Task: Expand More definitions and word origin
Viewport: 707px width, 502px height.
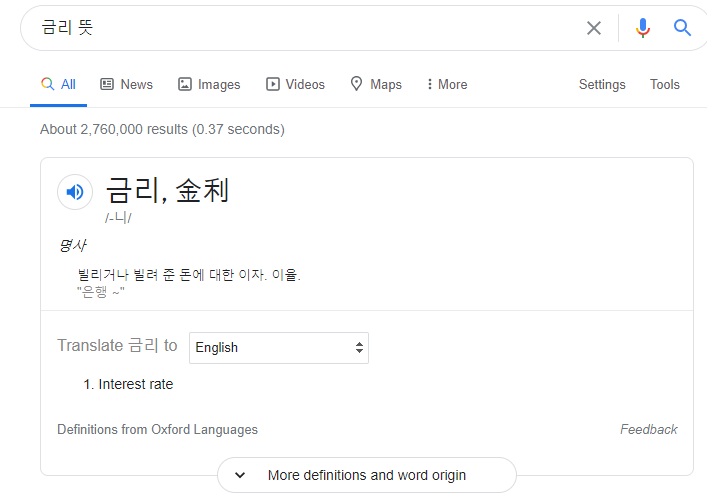Action: [367, 475]
